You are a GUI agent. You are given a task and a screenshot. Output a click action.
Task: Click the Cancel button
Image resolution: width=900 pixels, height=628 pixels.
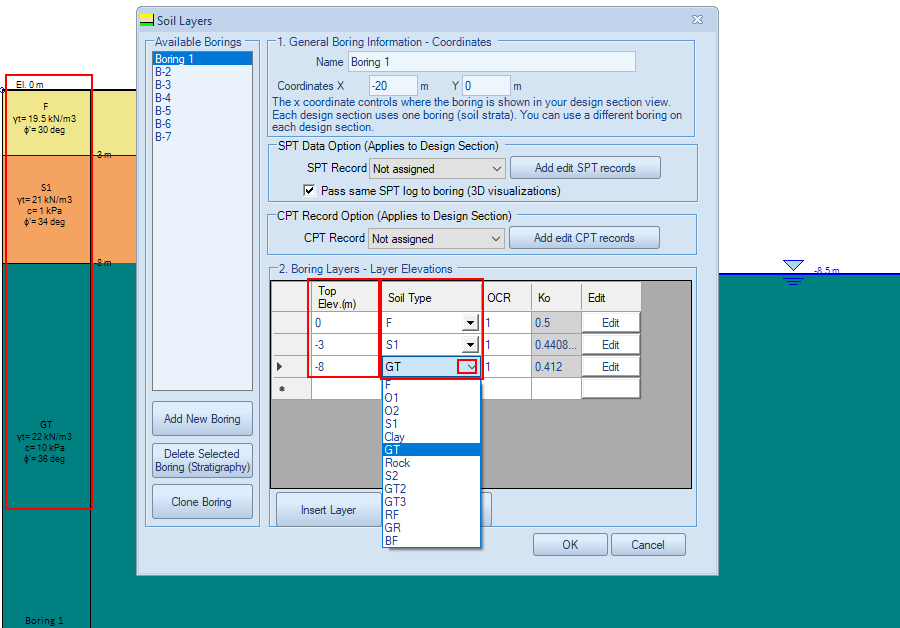(648, 545)
